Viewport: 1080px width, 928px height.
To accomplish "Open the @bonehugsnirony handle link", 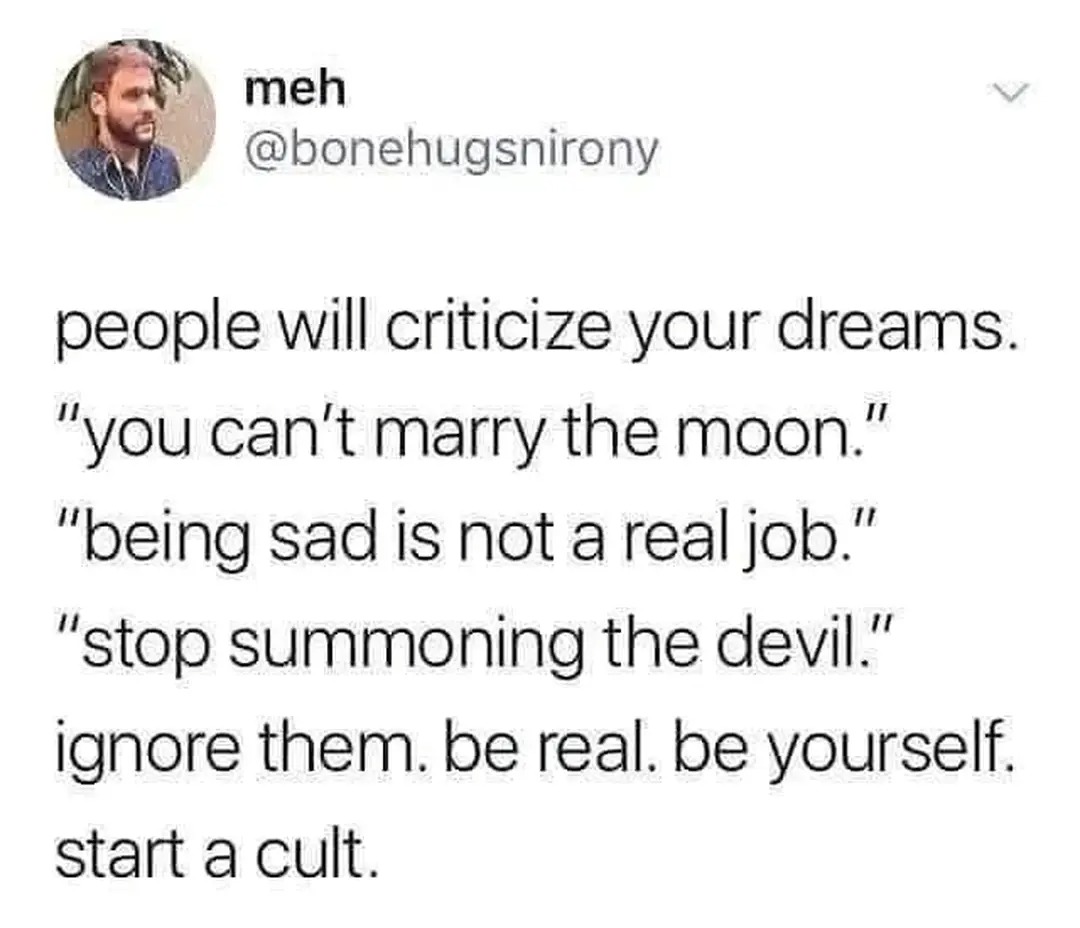I will pos(452,151).
